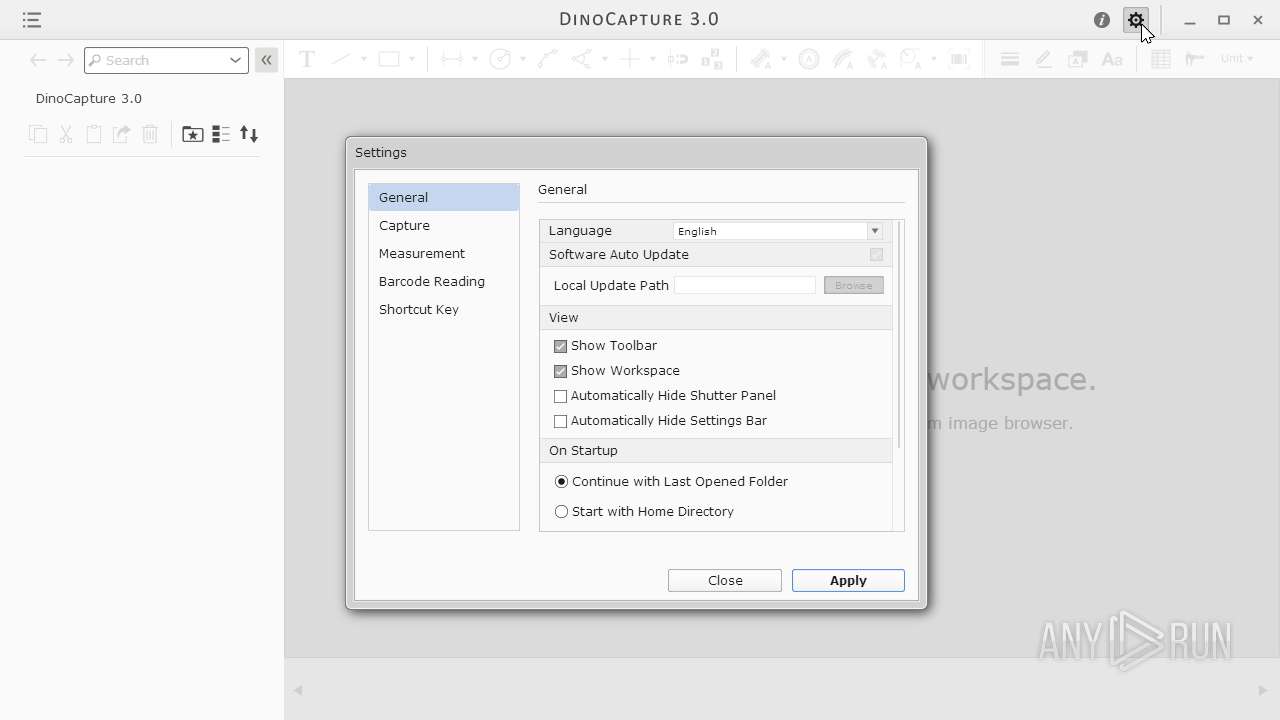Open the Measurement settings tab
The image size is (1280, 720).
point(444,253)
